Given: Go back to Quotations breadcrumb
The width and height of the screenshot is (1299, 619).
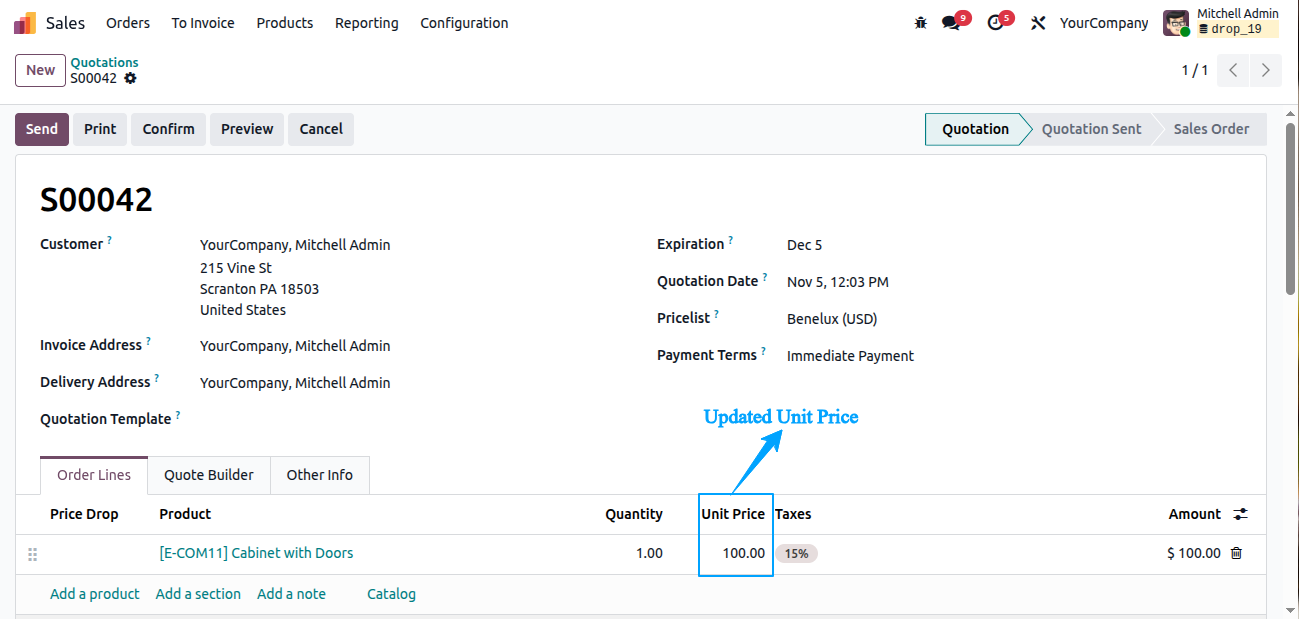Looking at the screenshot, I should tap(104, 62).
